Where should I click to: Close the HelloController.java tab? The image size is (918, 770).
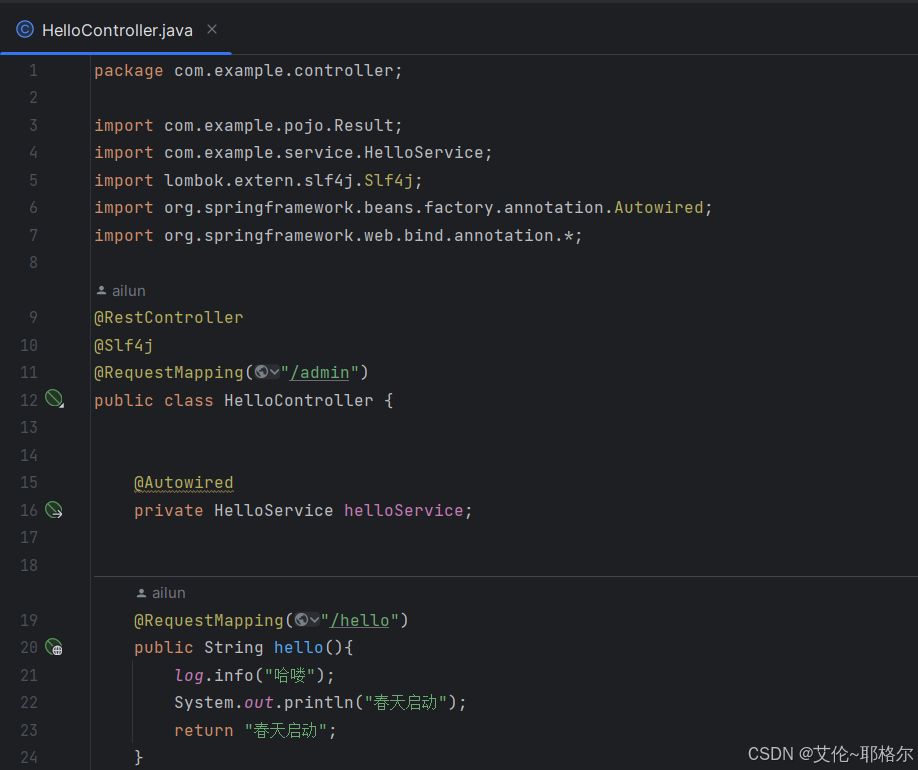(212, 29)
